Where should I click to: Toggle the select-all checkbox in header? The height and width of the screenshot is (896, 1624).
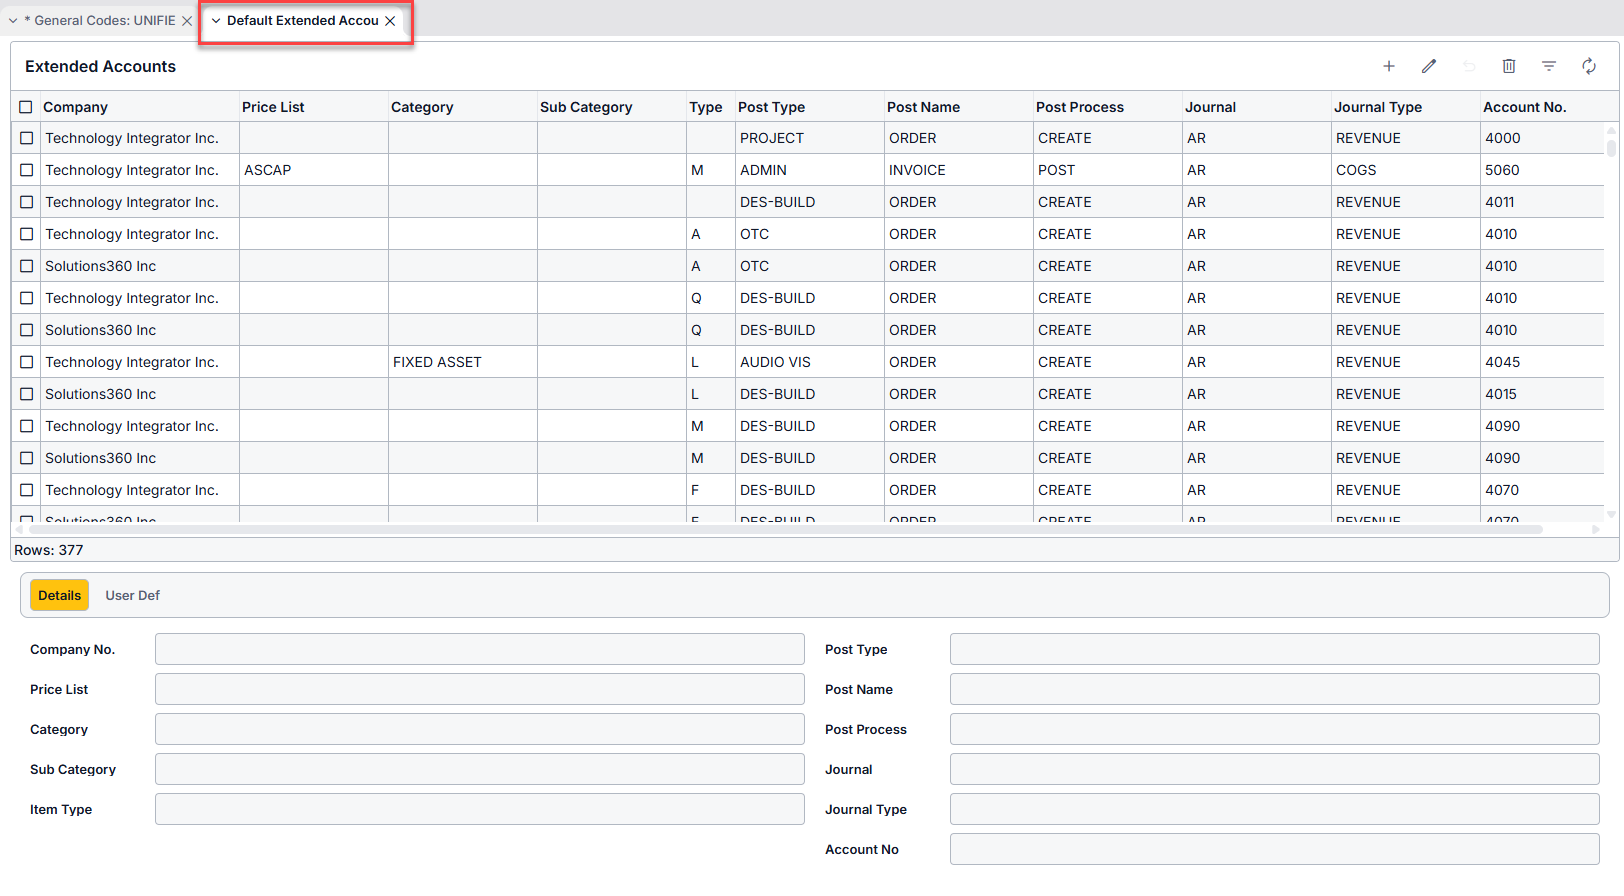tap(26, 107)
